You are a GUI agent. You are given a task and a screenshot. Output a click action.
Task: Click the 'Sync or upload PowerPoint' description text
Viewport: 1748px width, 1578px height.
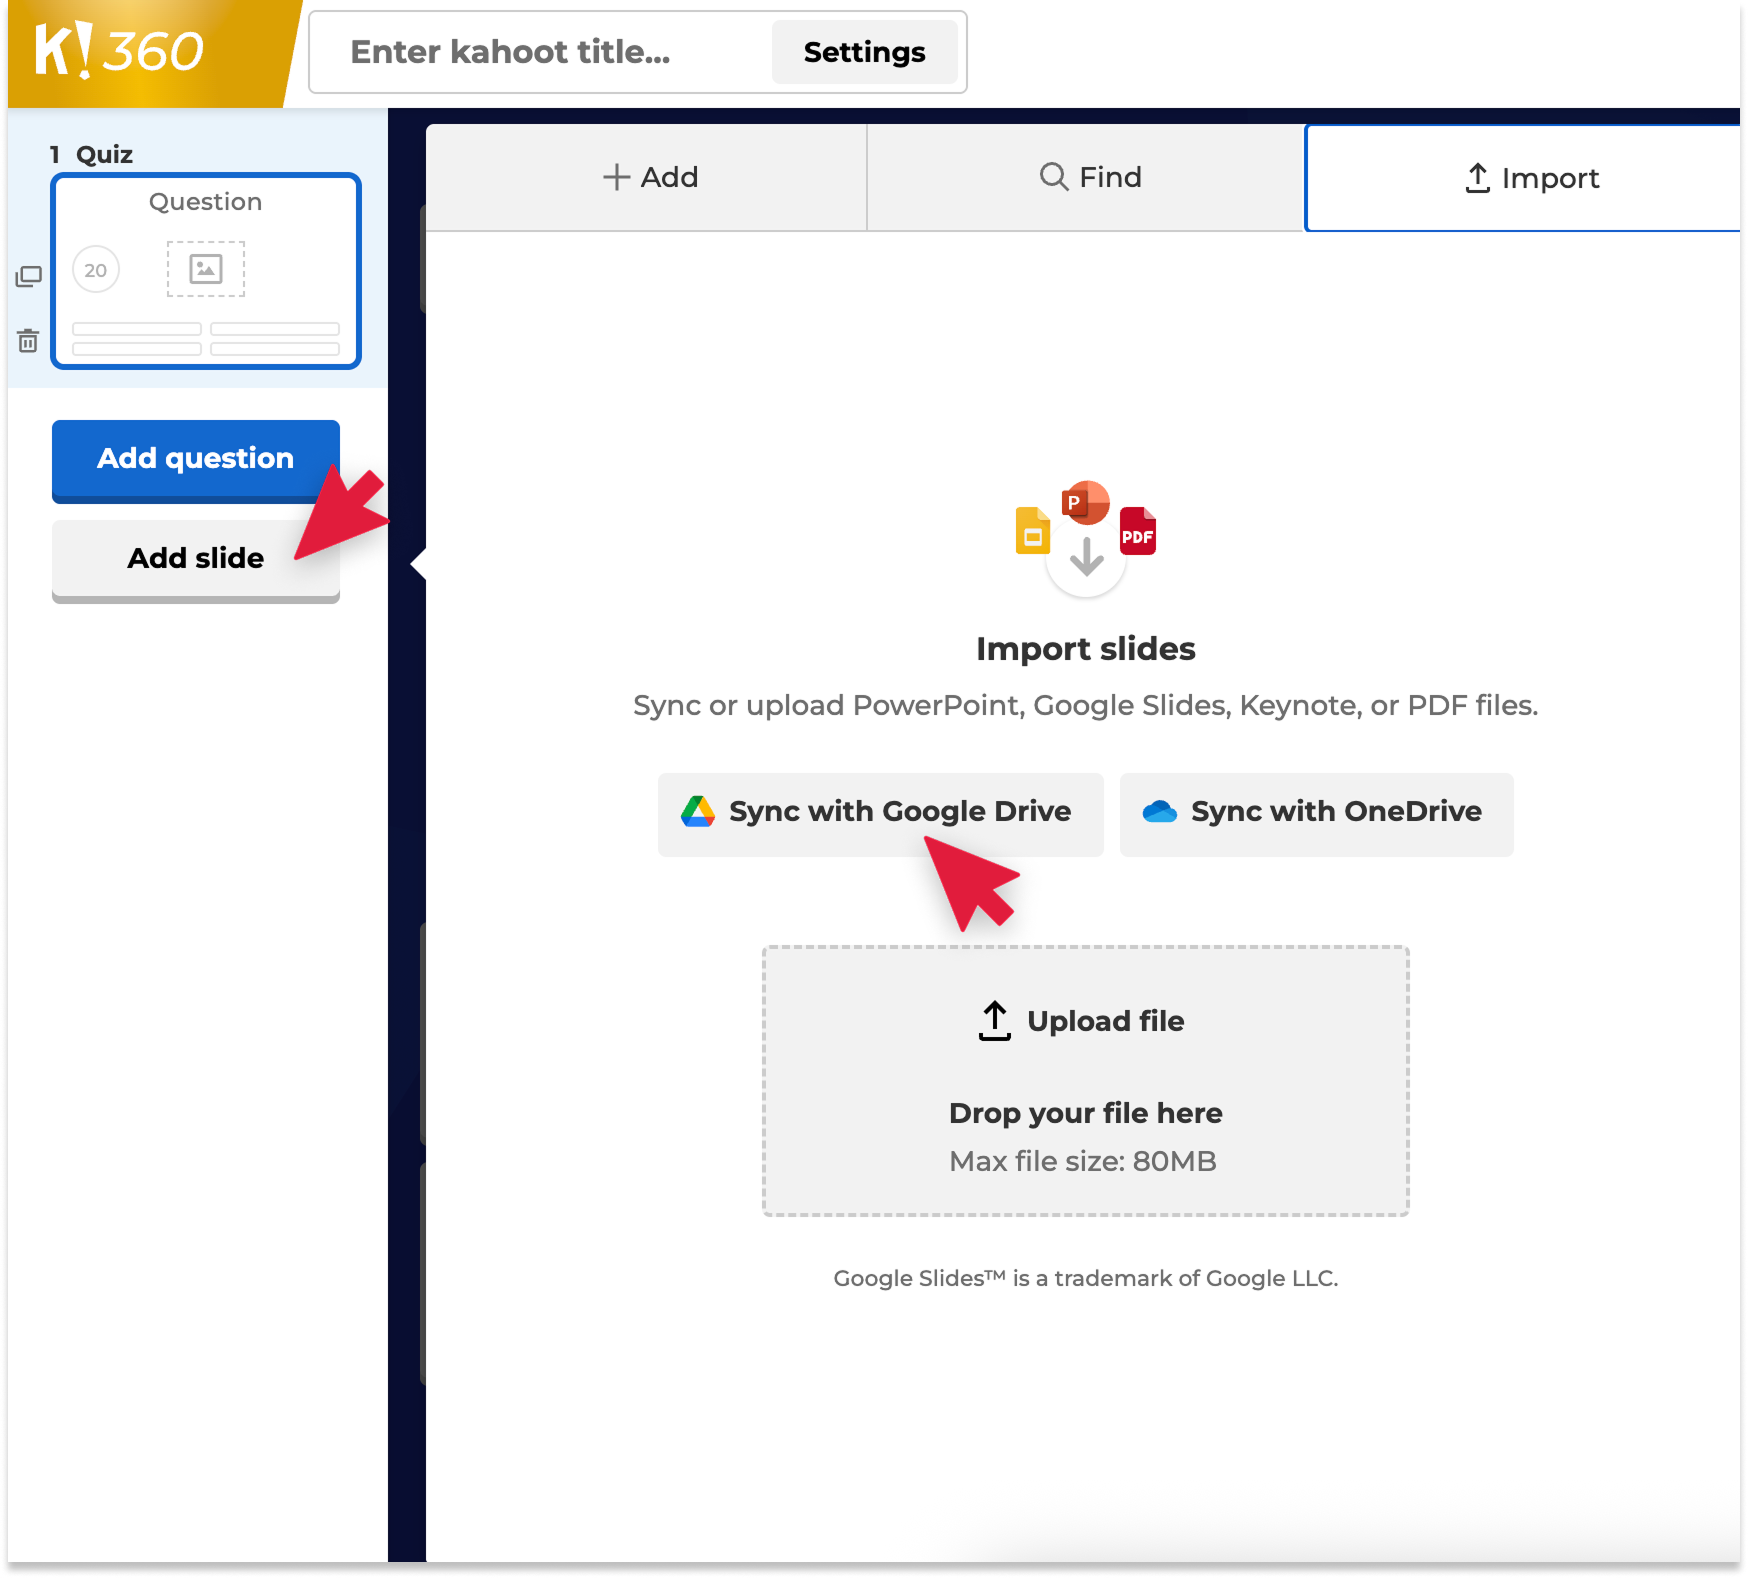pos(1086,705)
